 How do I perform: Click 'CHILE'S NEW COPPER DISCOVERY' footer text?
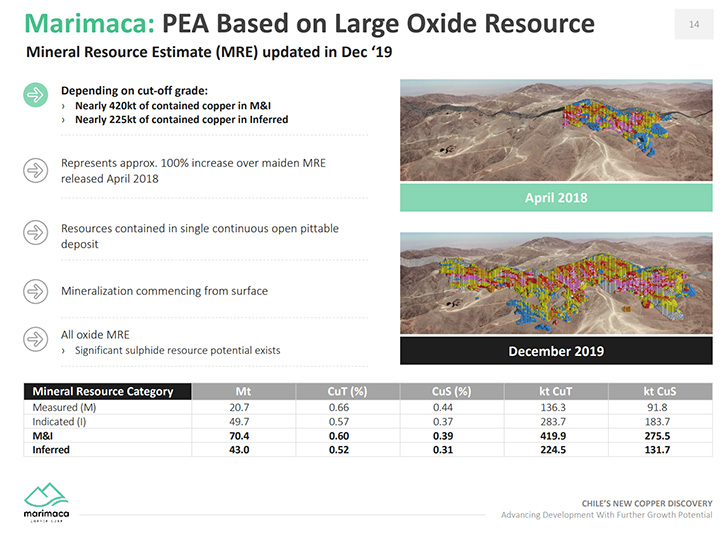pos(647,503)
